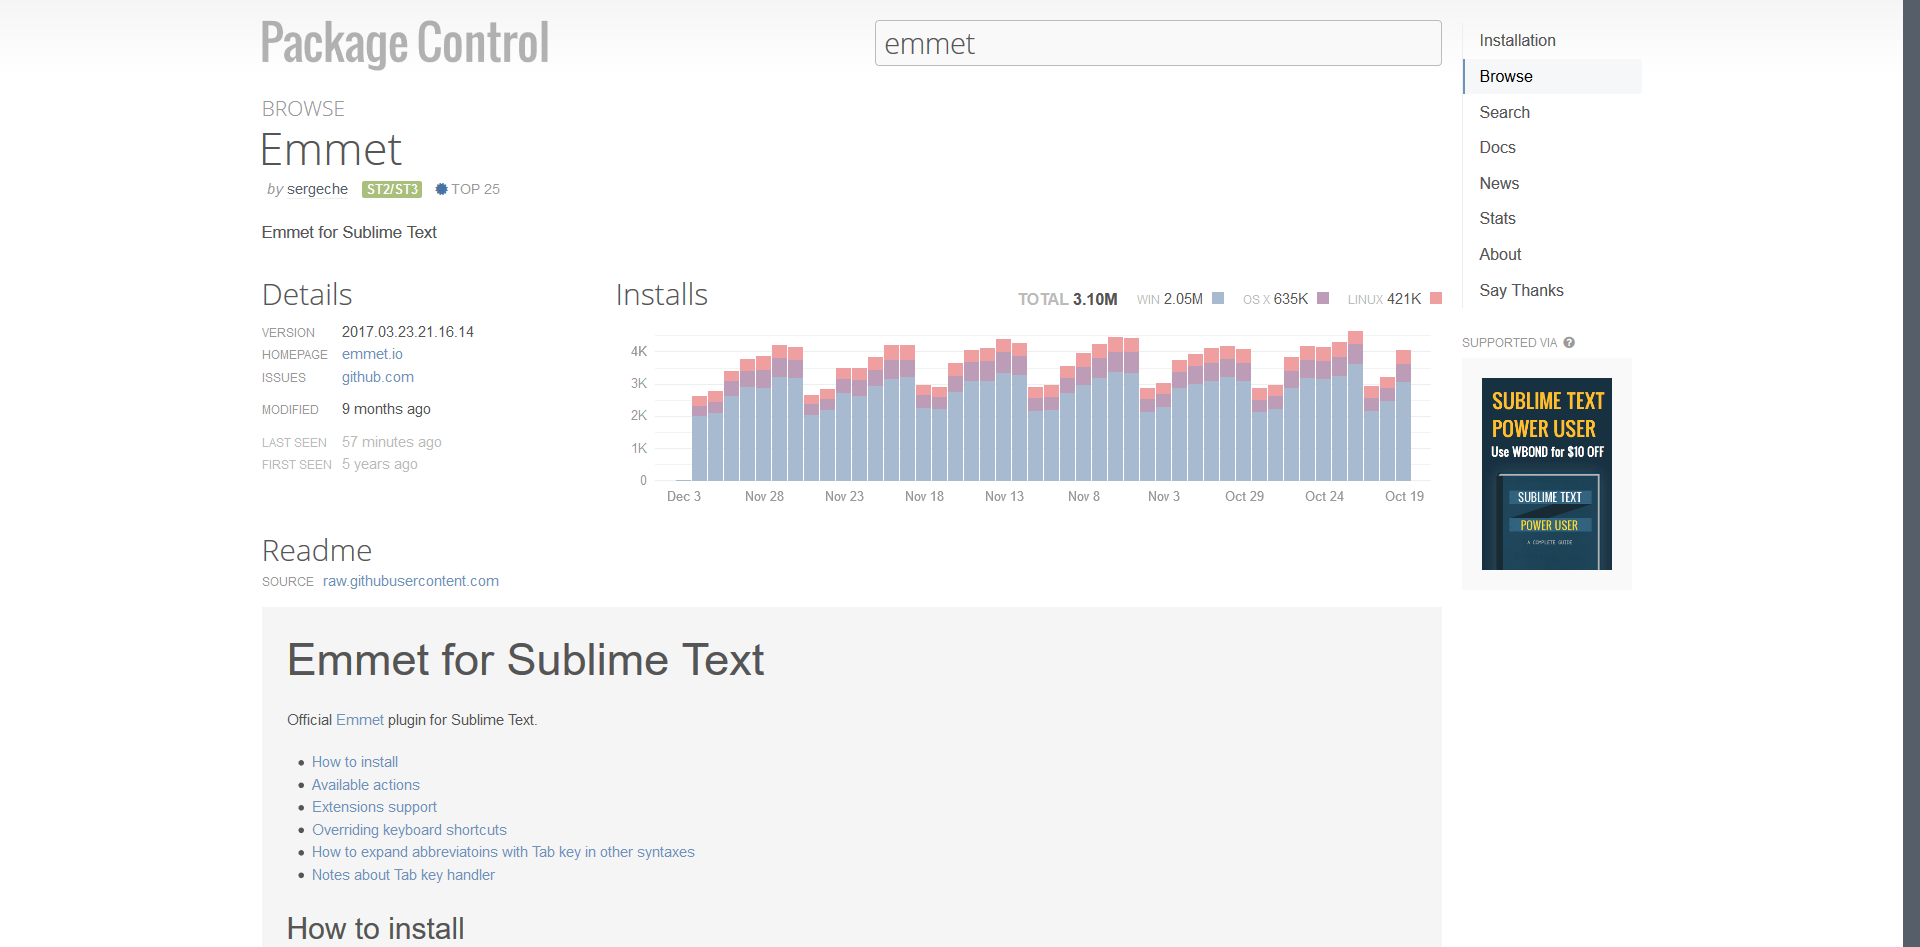The height and width of the screenshot is (947, 1920).
Task: Jump to Overriding keyboard shortcuts
Action: pos(409,830)
